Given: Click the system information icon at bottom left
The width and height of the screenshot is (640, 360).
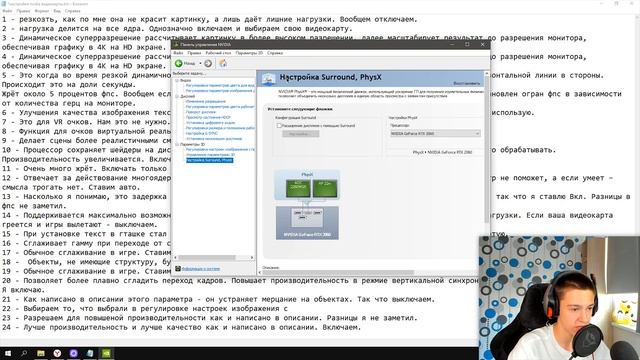Looking at the screenshot, I should point(178,269).
